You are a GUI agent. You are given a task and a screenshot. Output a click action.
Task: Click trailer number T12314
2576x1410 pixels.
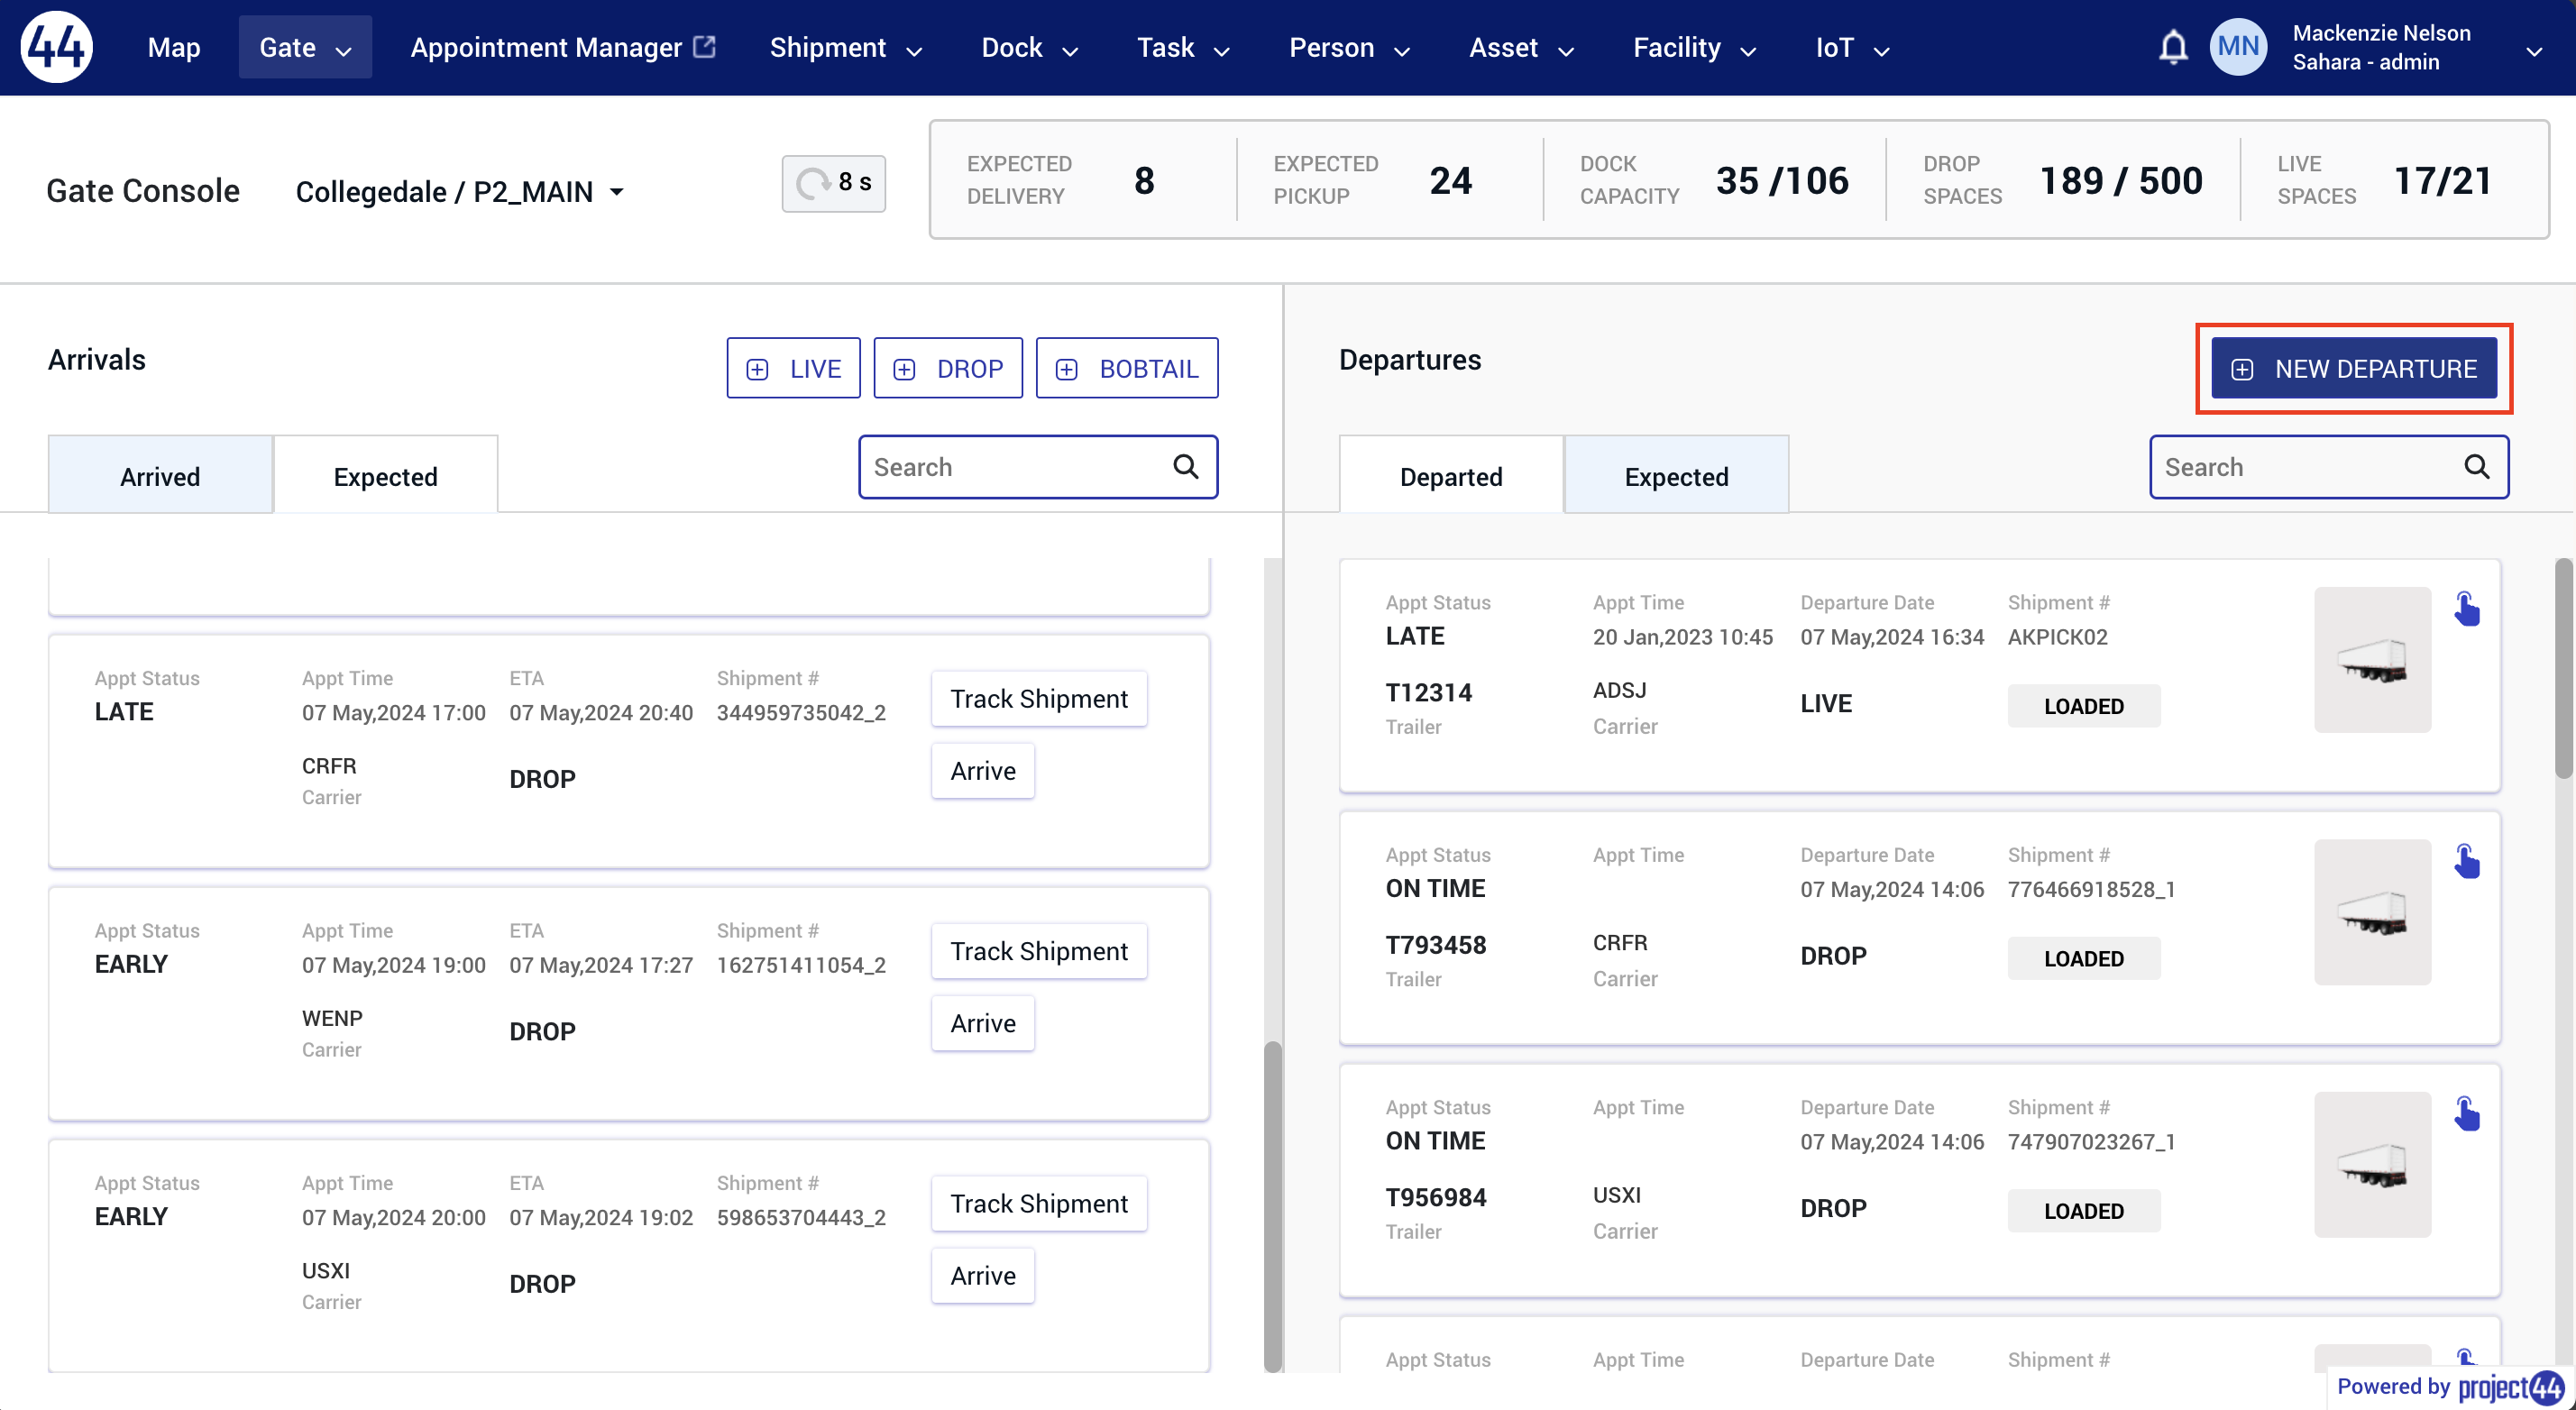click(1428, 692)
